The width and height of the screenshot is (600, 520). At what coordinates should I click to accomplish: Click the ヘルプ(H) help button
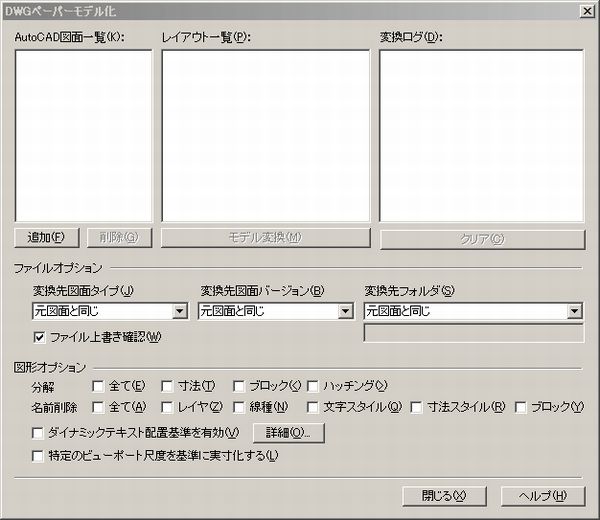point(542,495)
